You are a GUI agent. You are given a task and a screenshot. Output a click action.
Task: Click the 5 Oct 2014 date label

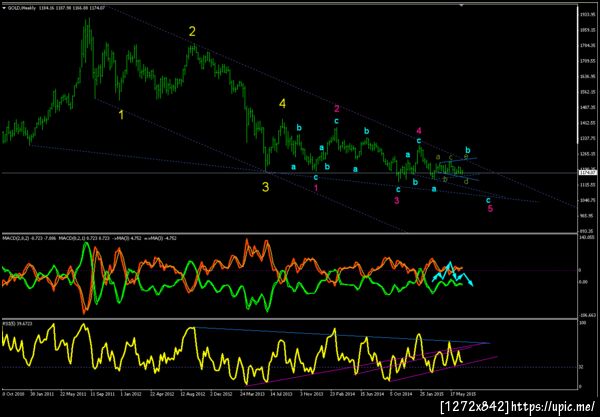point(401,394)
